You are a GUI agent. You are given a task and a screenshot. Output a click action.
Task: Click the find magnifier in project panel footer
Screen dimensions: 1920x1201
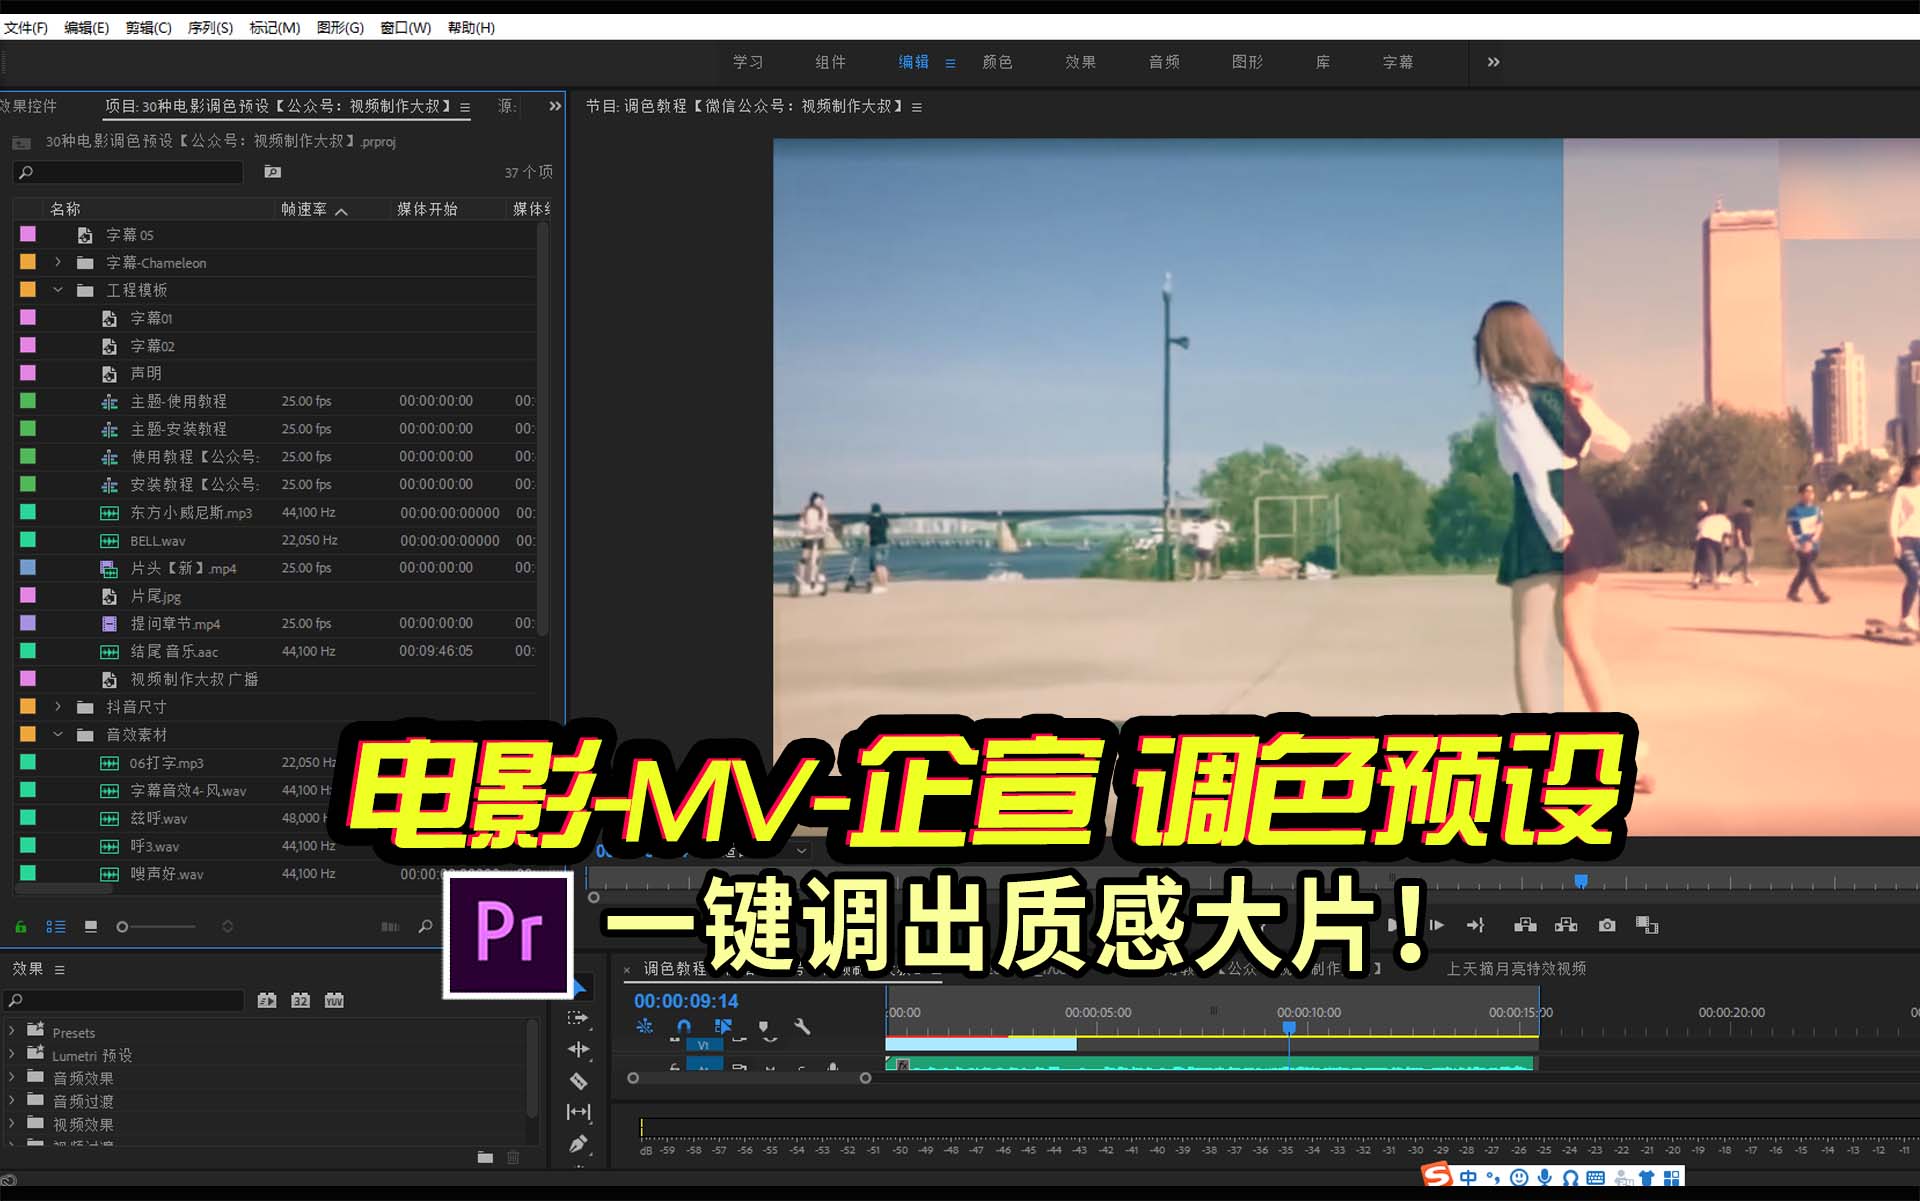(425, 926)
